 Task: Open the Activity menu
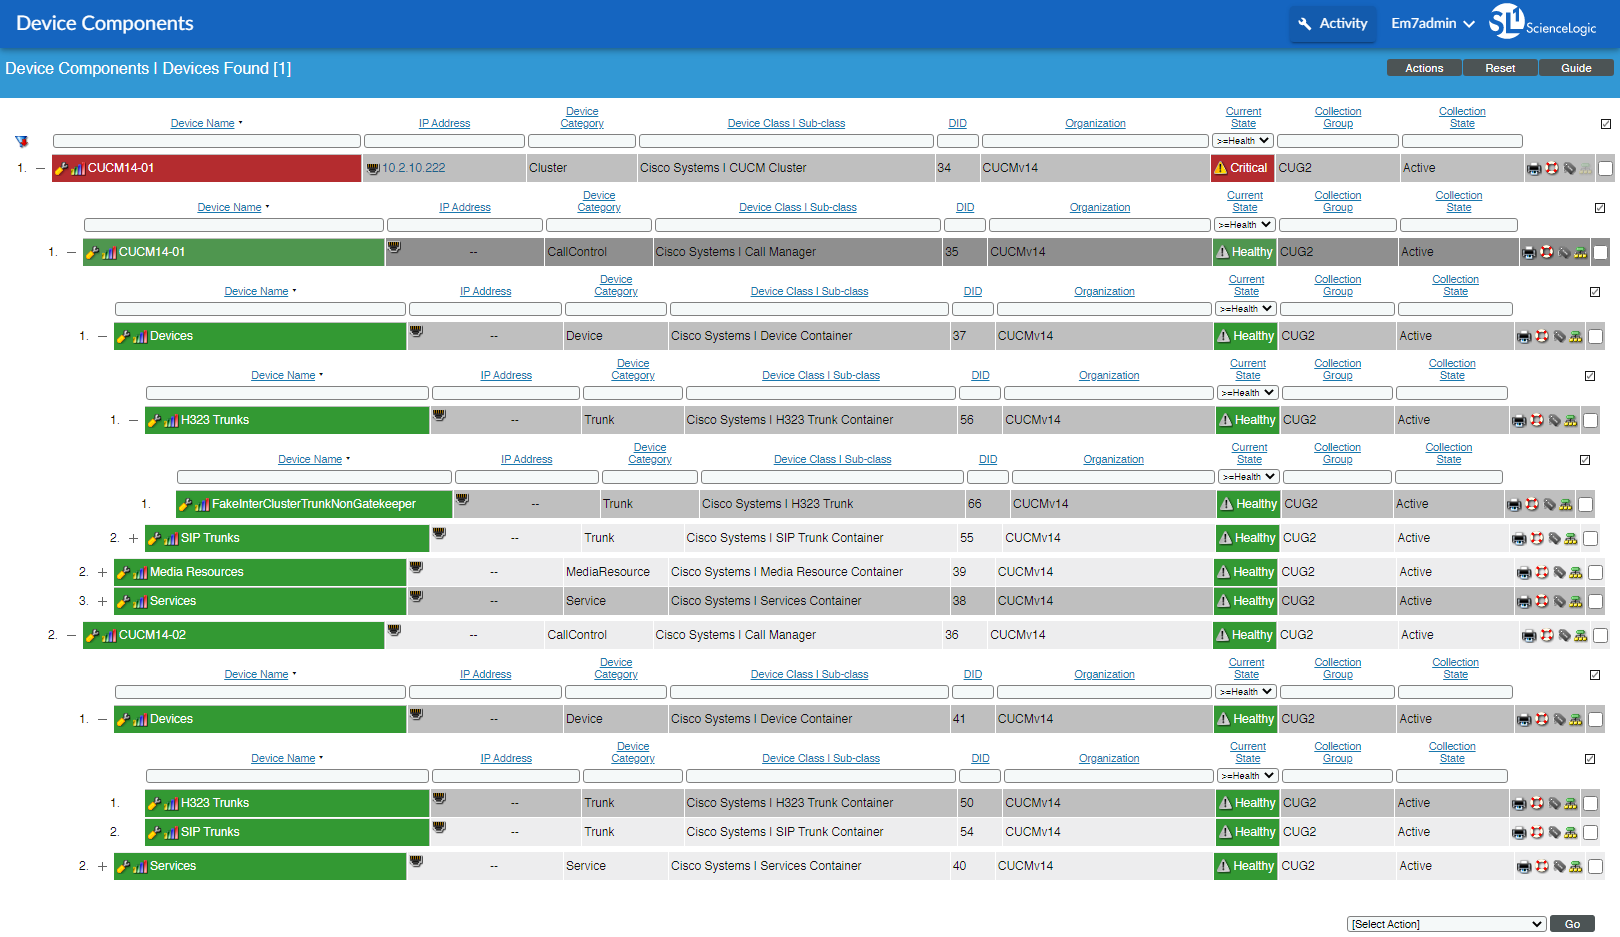point(1331,23)
